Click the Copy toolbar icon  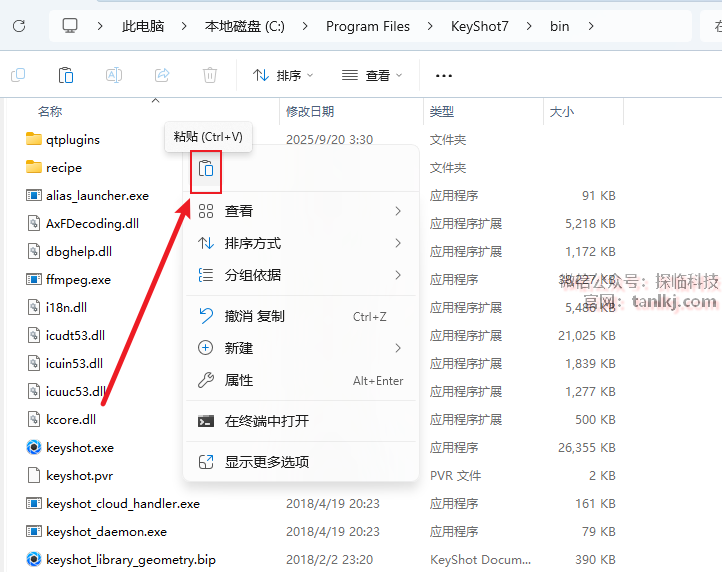[x=18, y=75]
